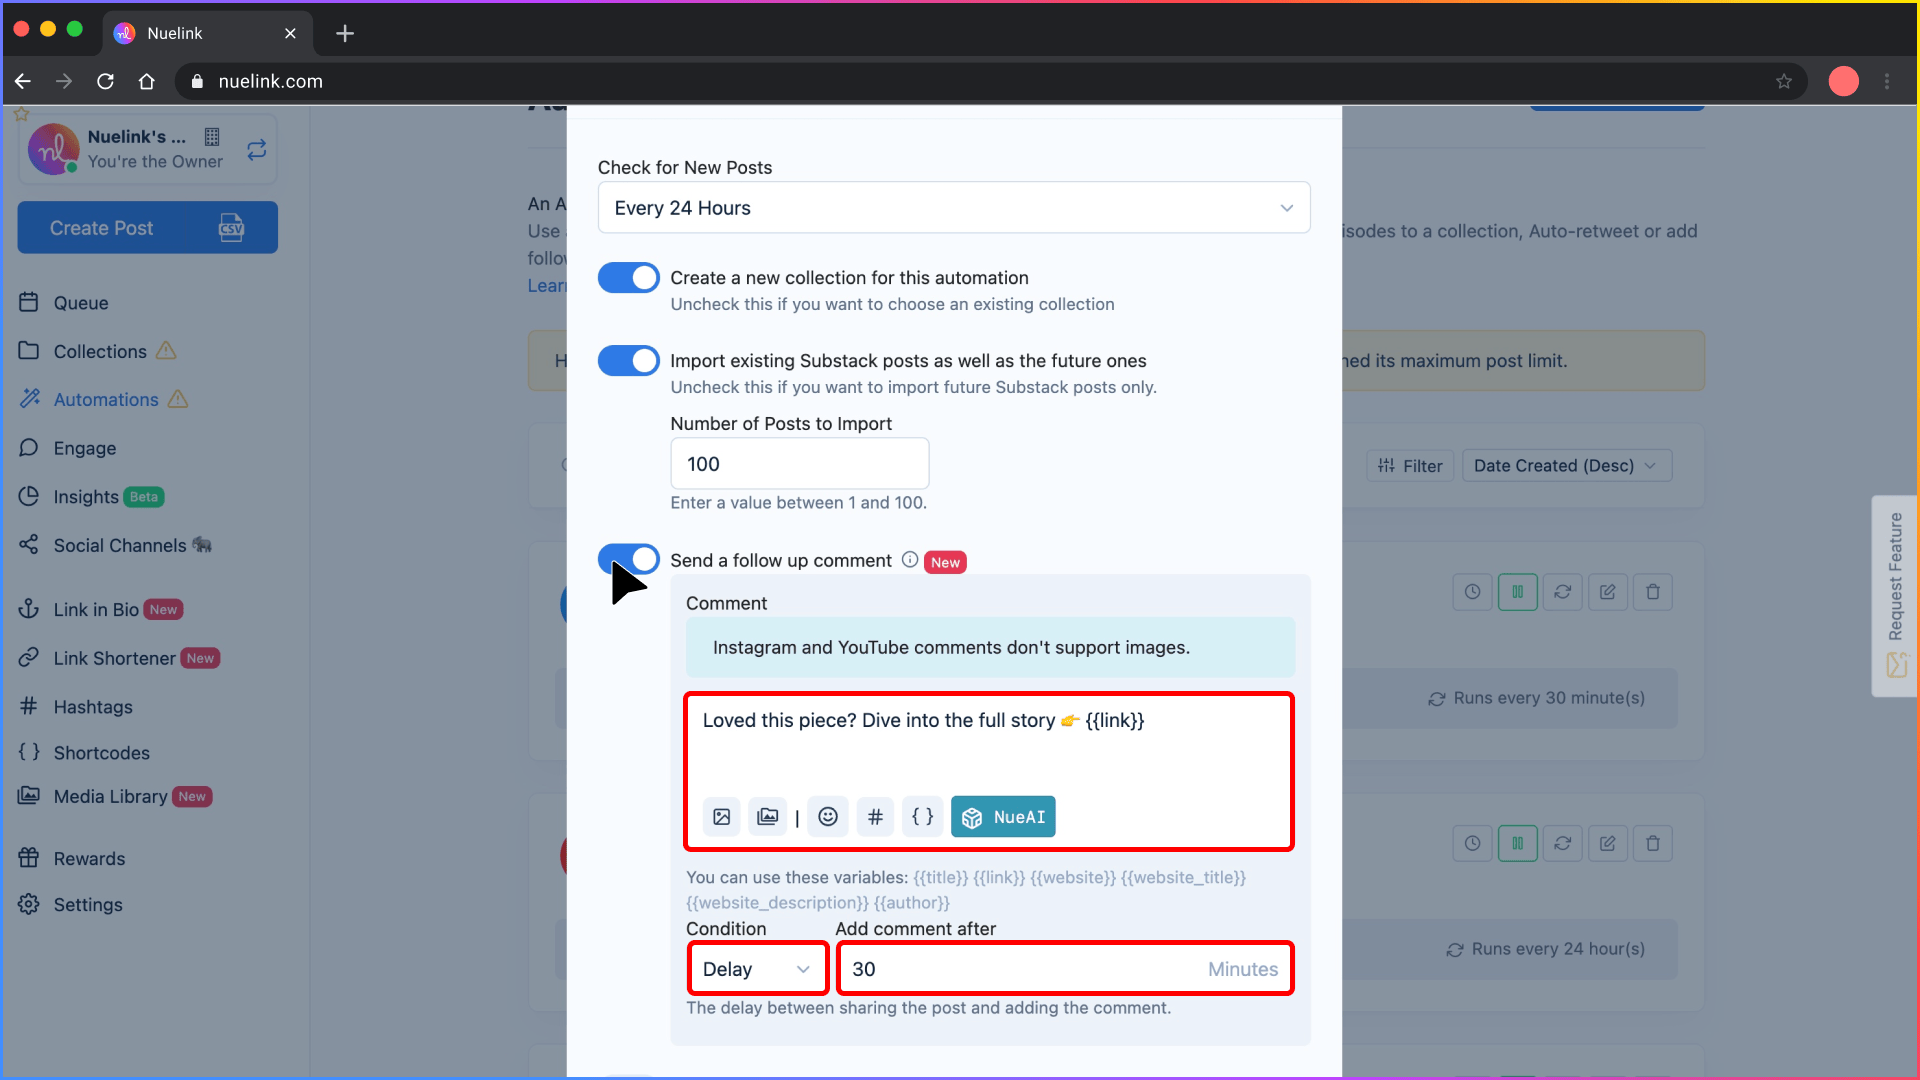Pause the second automation with green icon
The height and width of the screenshot is (1080, 1920).
(1518, 843)
